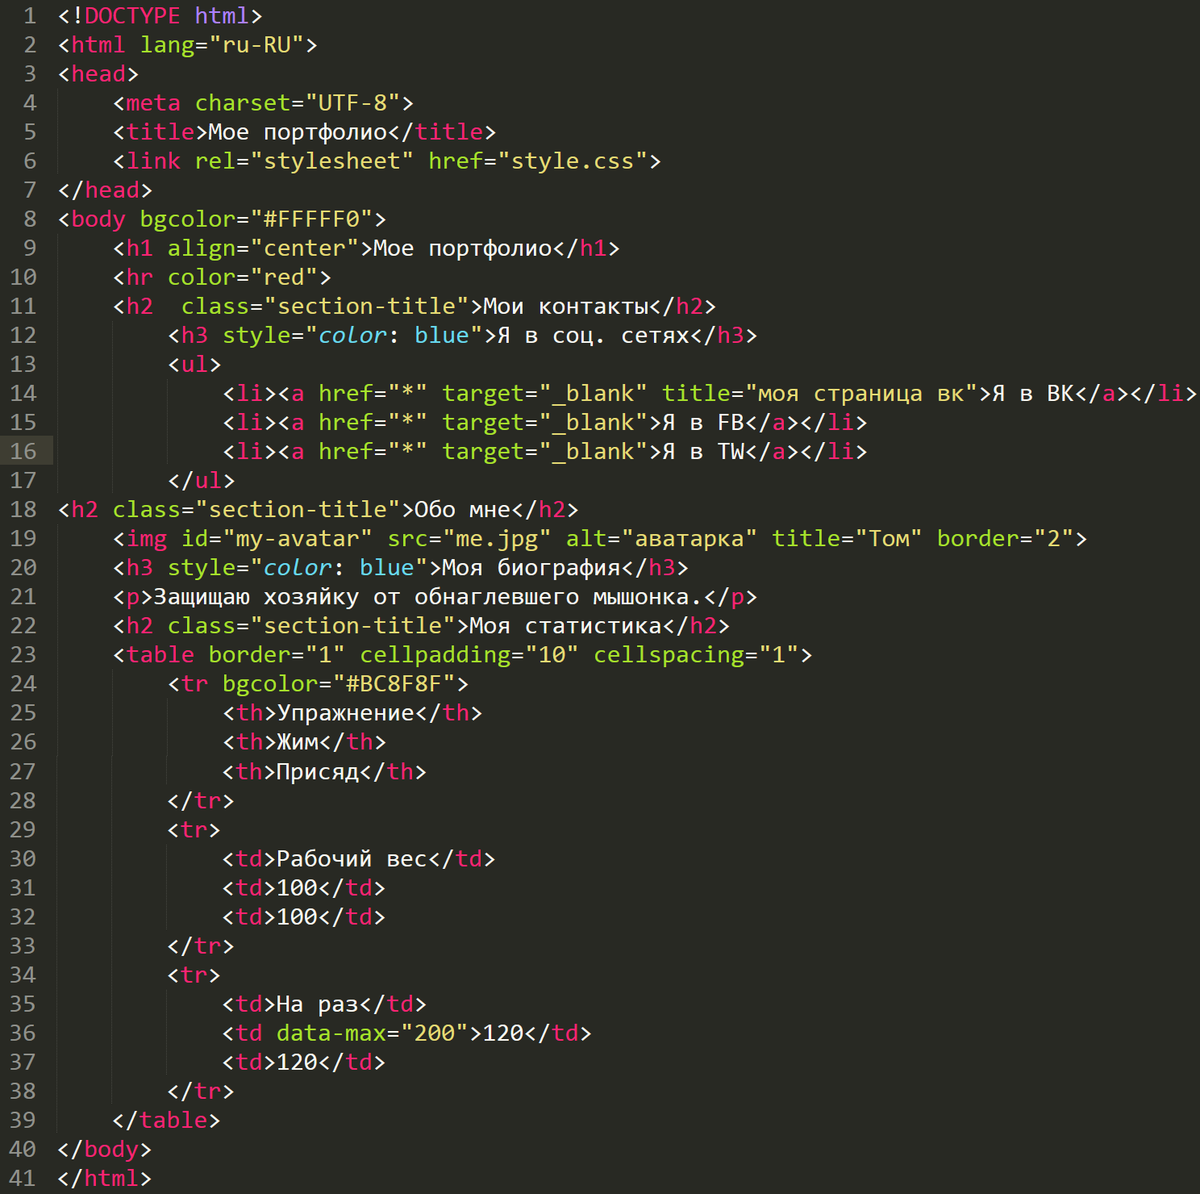Click the opening head tag
The height and width of the screenshot is (1194, 1200).
(x=98, y=74)
